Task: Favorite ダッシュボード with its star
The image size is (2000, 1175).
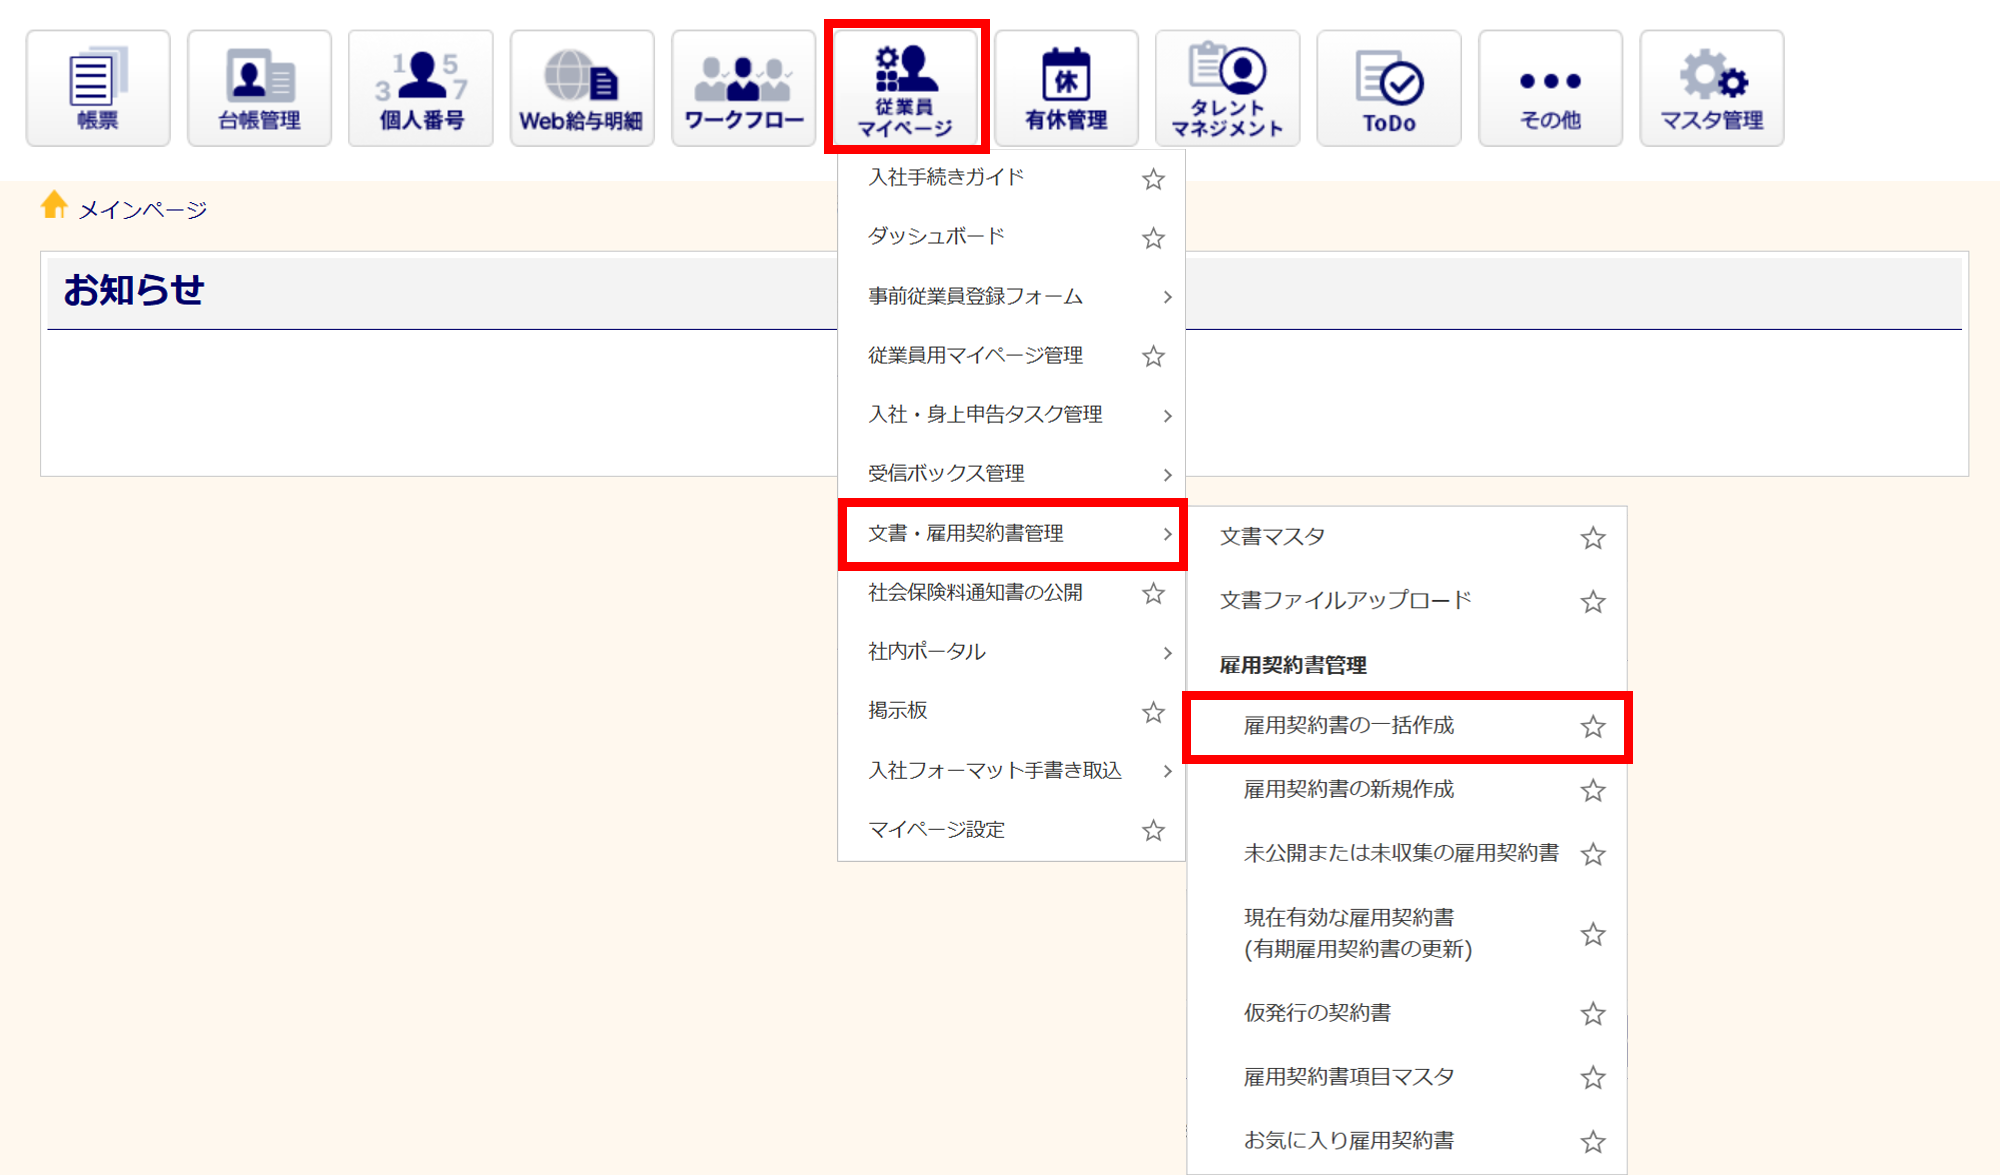Action: click(1153, 238)
